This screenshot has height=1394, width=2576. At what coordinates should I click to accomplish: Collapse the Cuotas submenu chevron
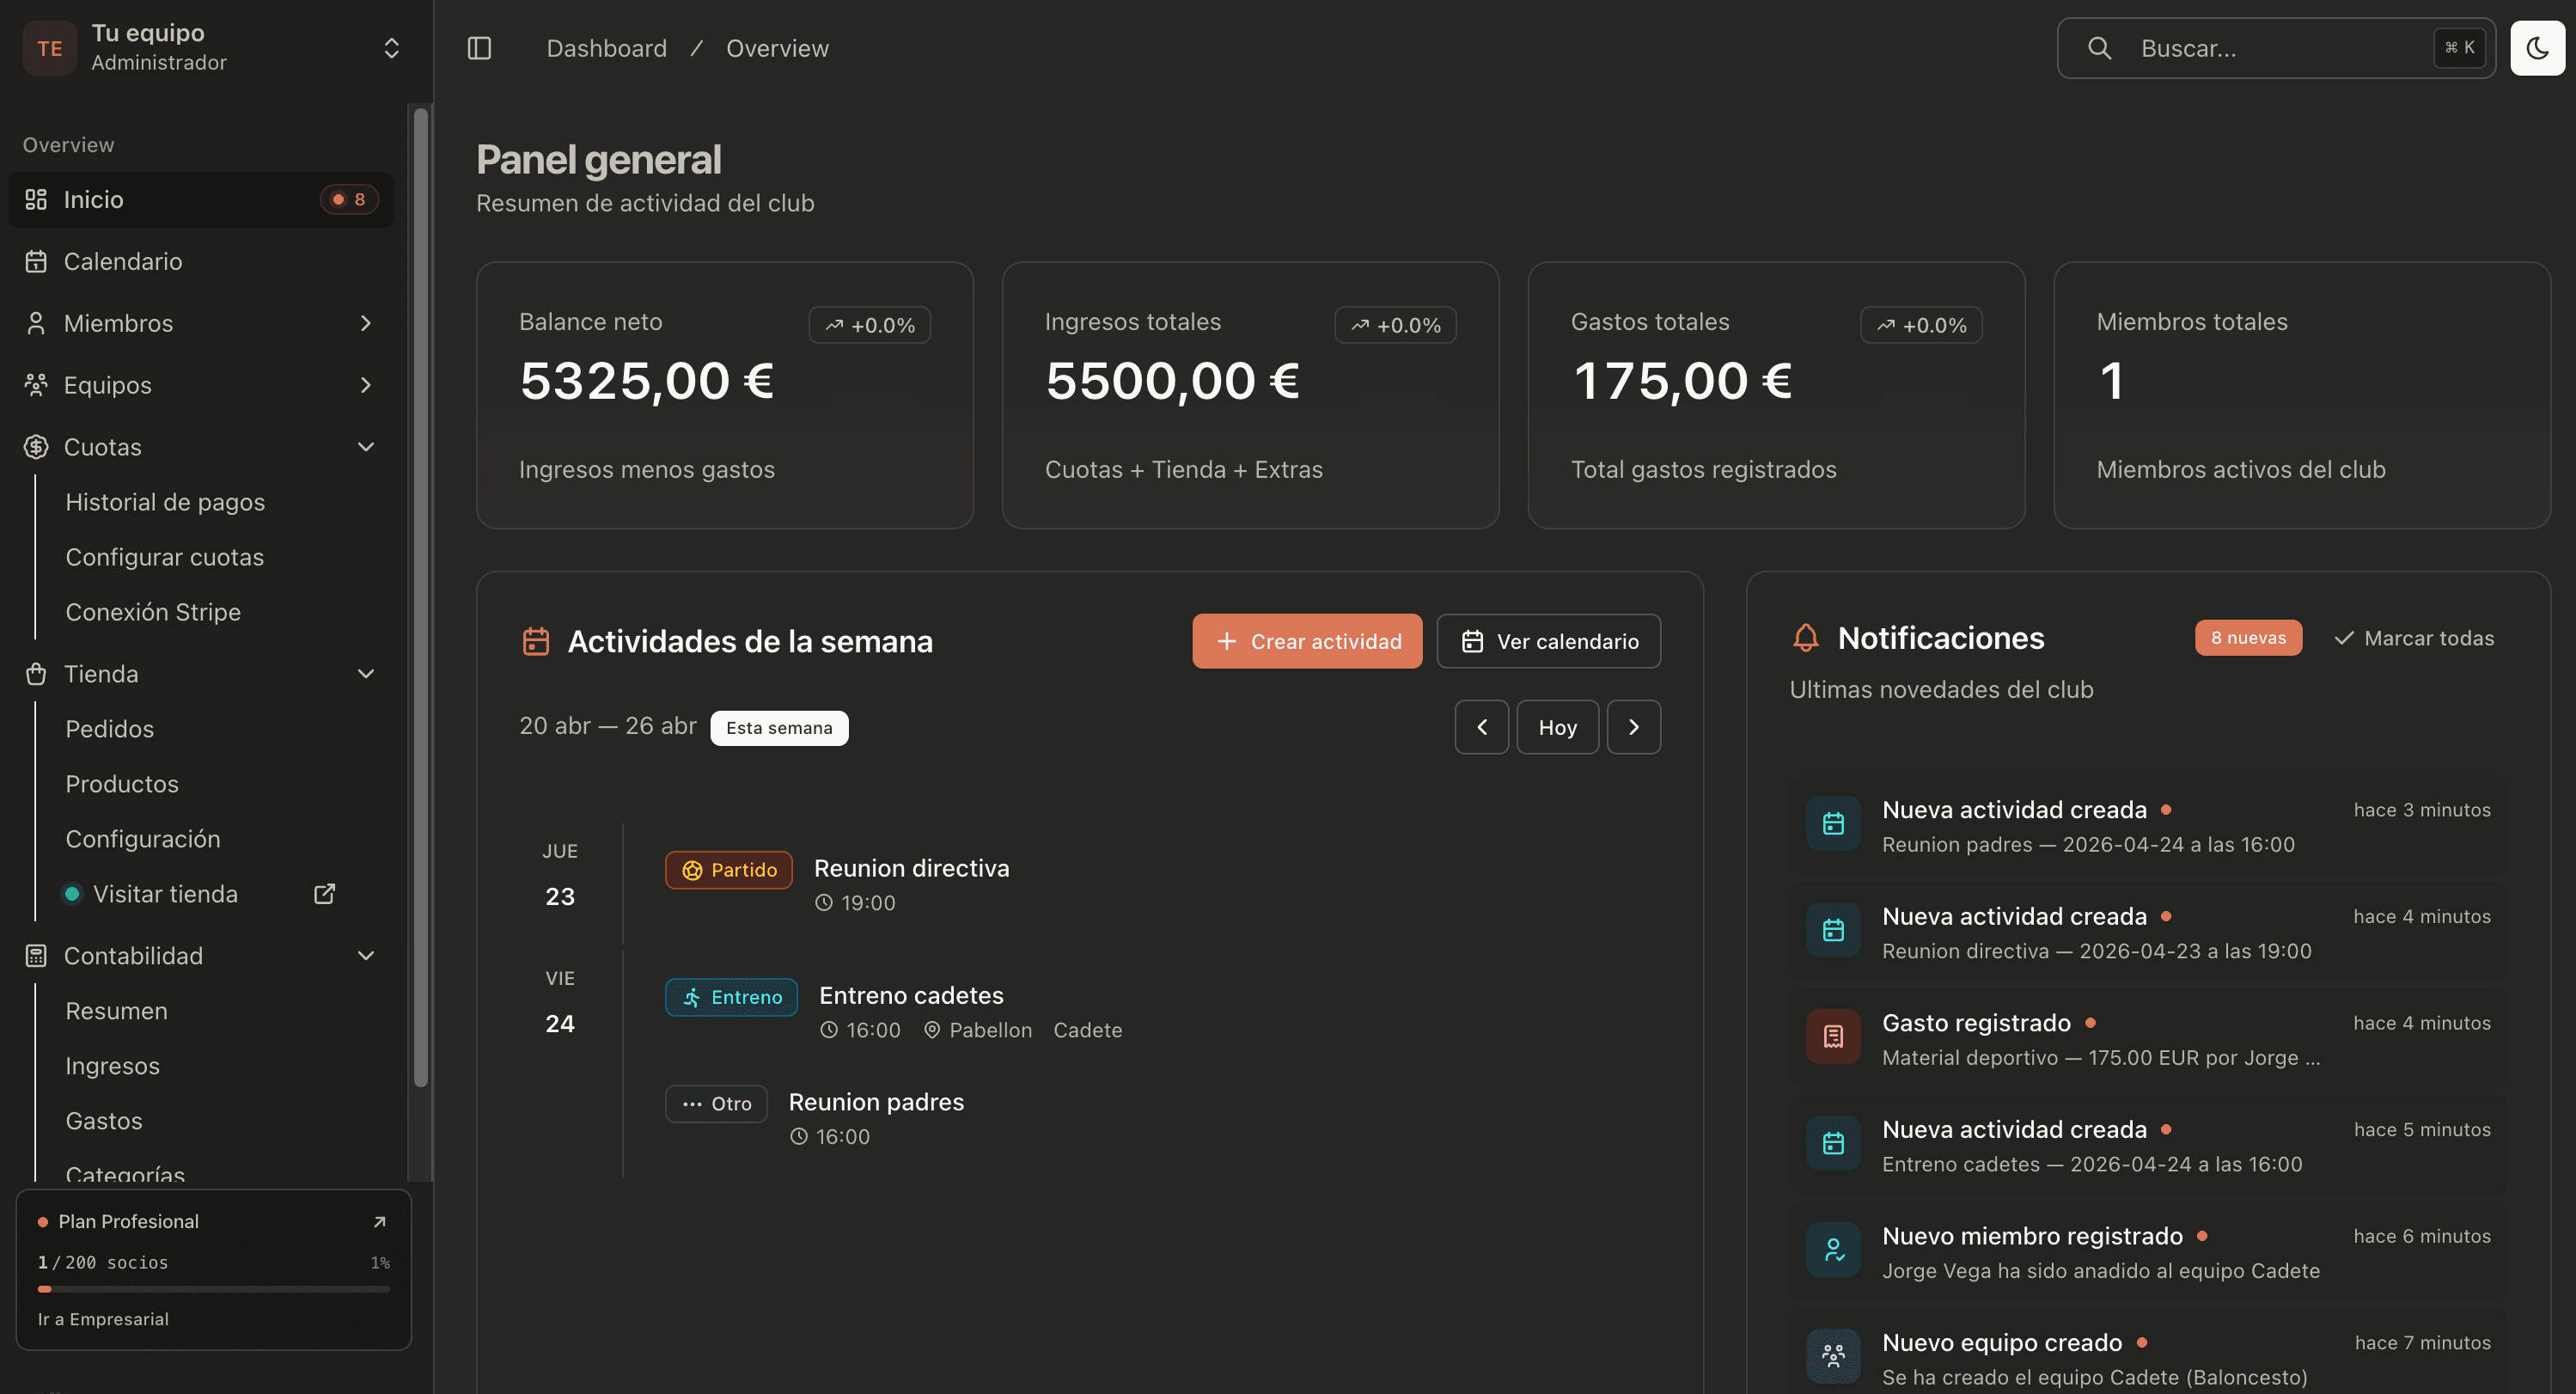[365, 447]
